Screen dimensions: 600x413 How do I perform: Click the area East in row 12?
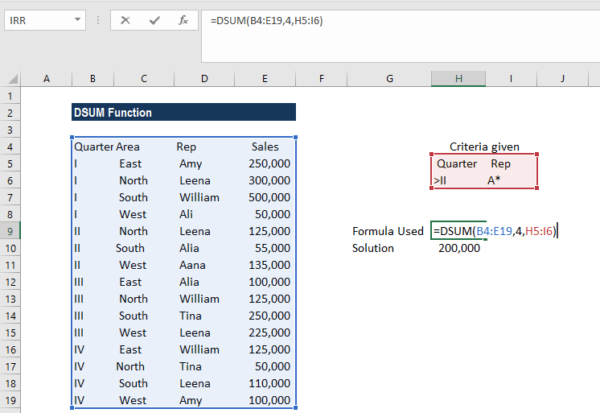[130, 282]
